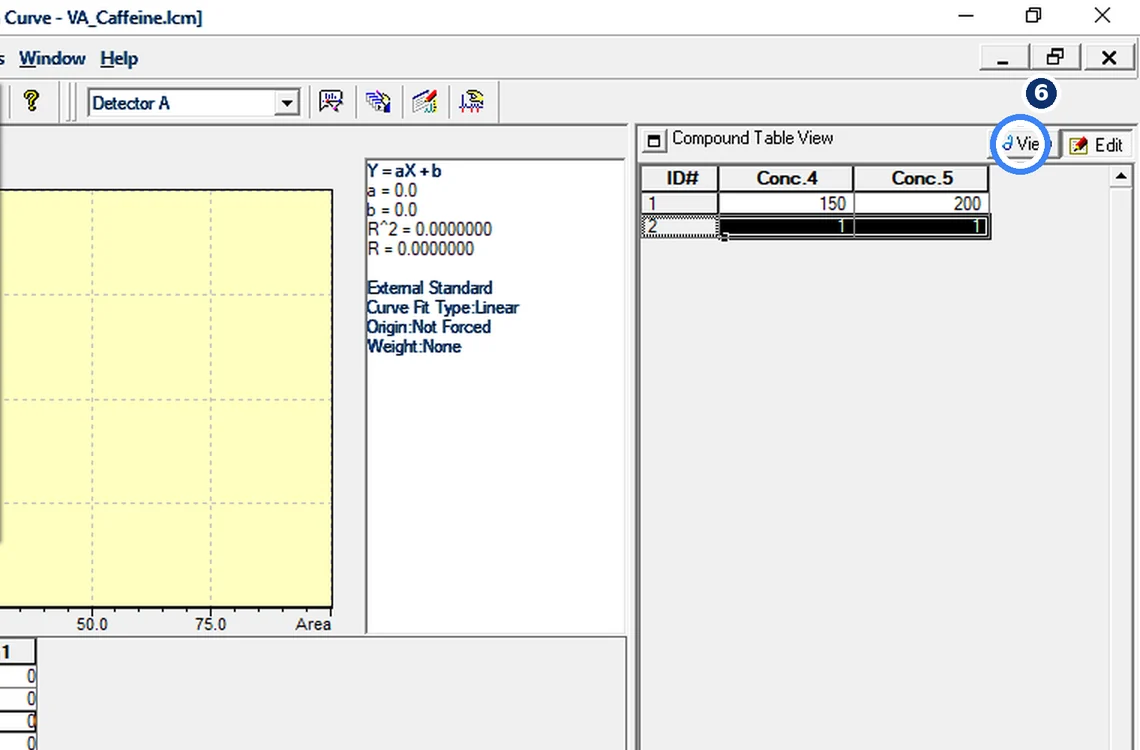Select the Conc.5 column header
This screenshot has width=1140, height=750.
[921, 178]
